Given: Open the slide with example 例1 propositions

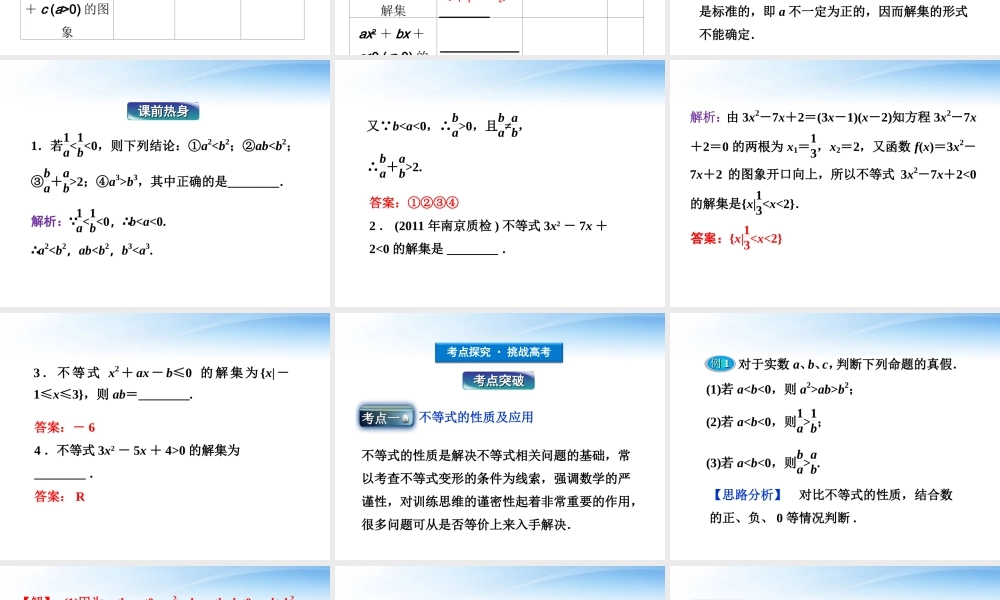Looking at the screenshot, I should click(x=835, y=436).
